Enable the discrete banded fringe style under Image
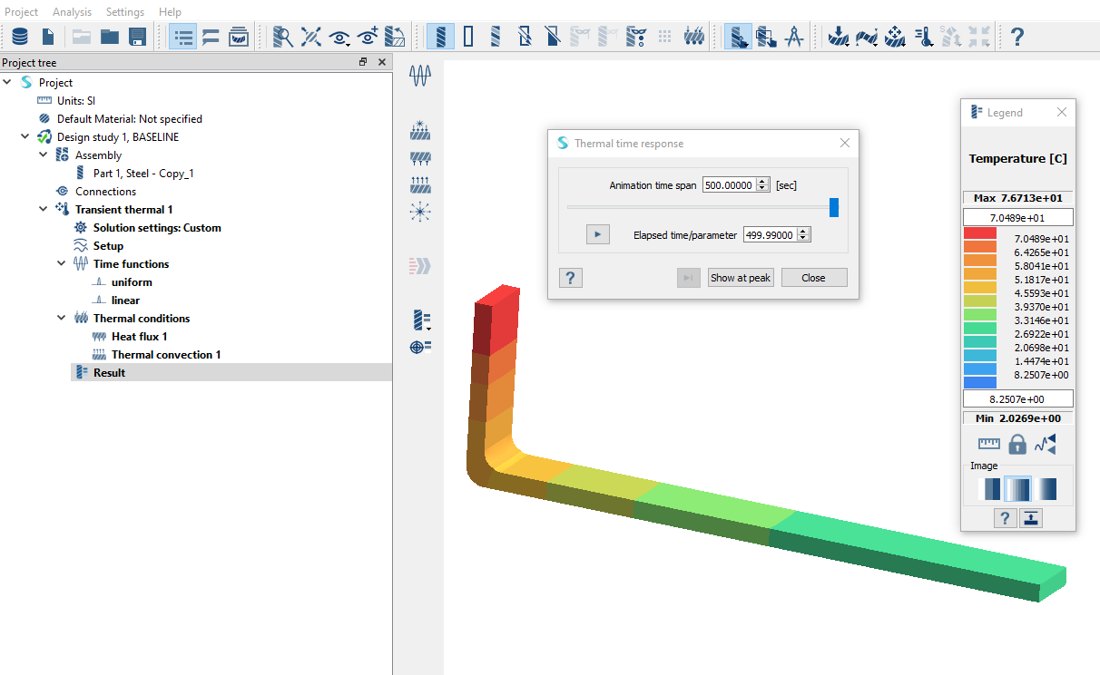 pyautogui.click(x=991, y=489)
